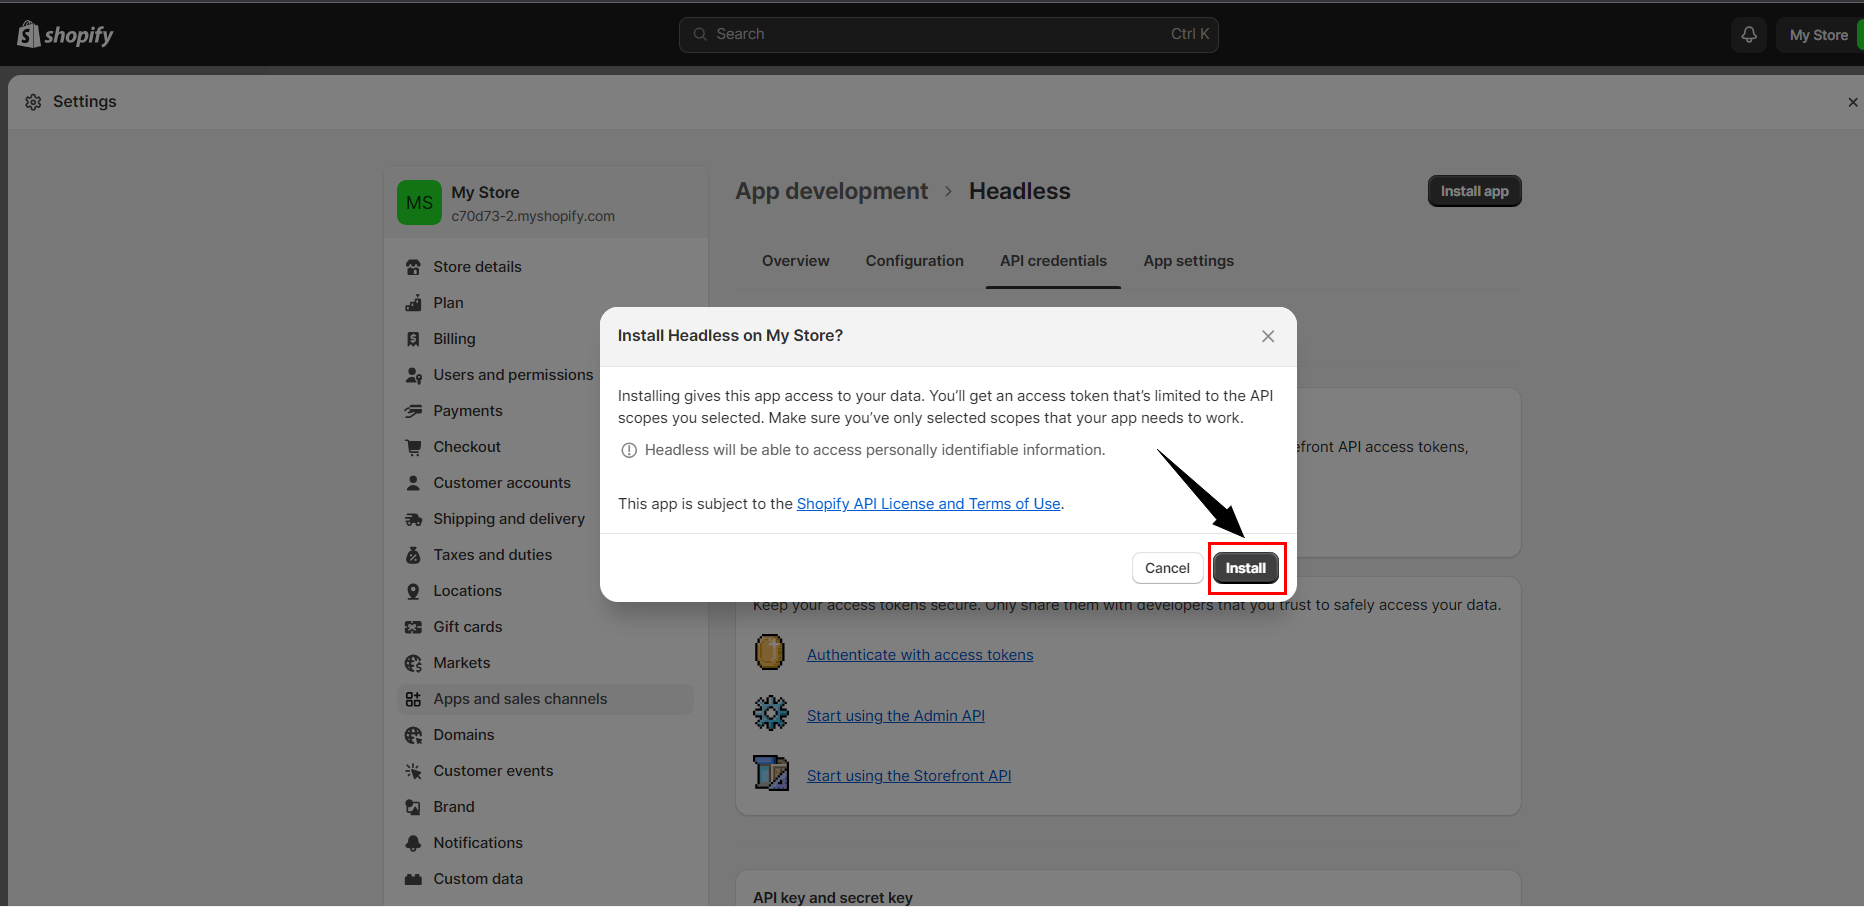Go to App development breadcrumb

(x=831, y=191)
